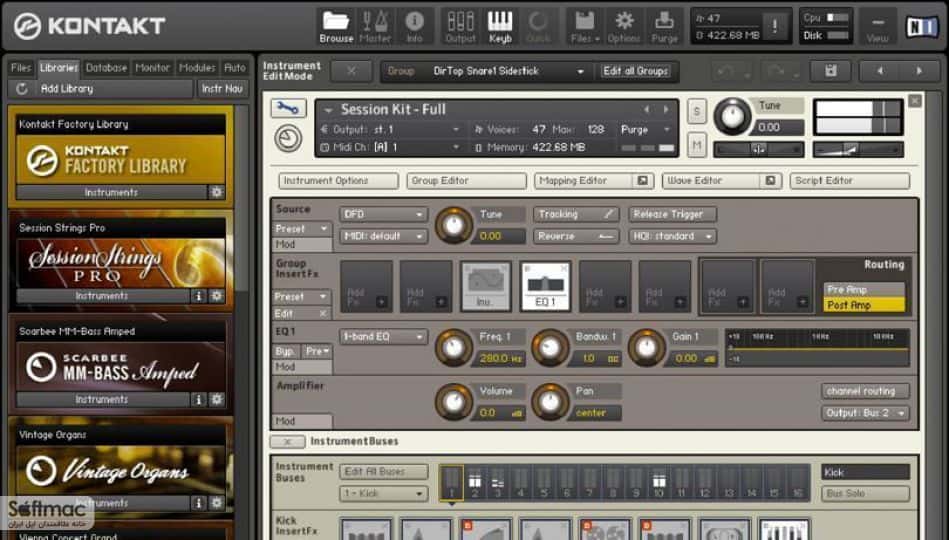Open Mapping Editor in external window icon
Viewport: 949px width, 540px height.
pyautogui.click(x=643, y=180)
